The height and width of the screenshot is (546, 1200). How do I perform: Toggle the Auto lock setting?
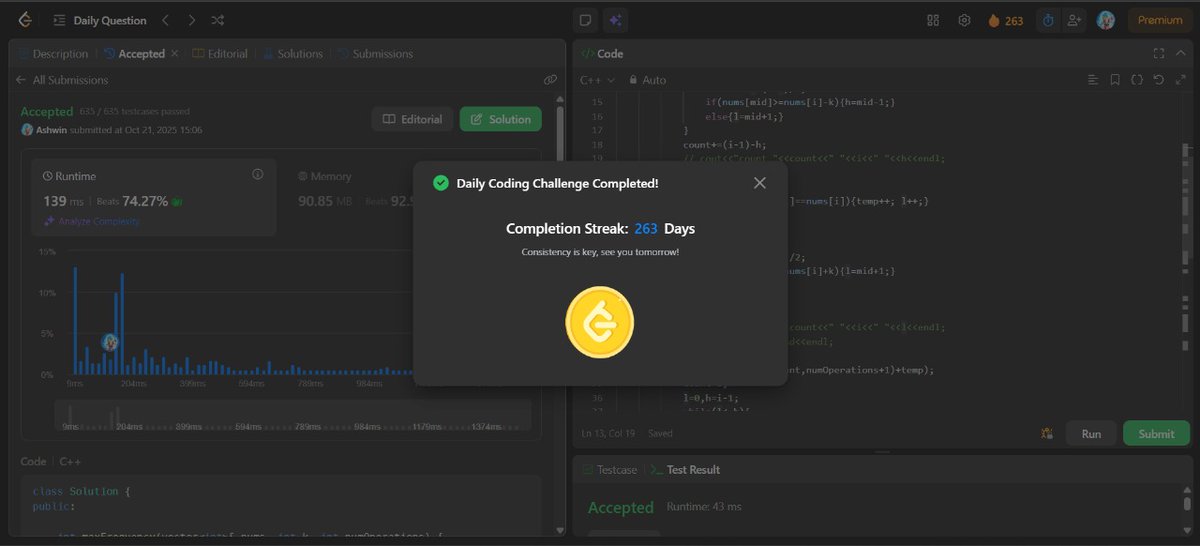648,80
